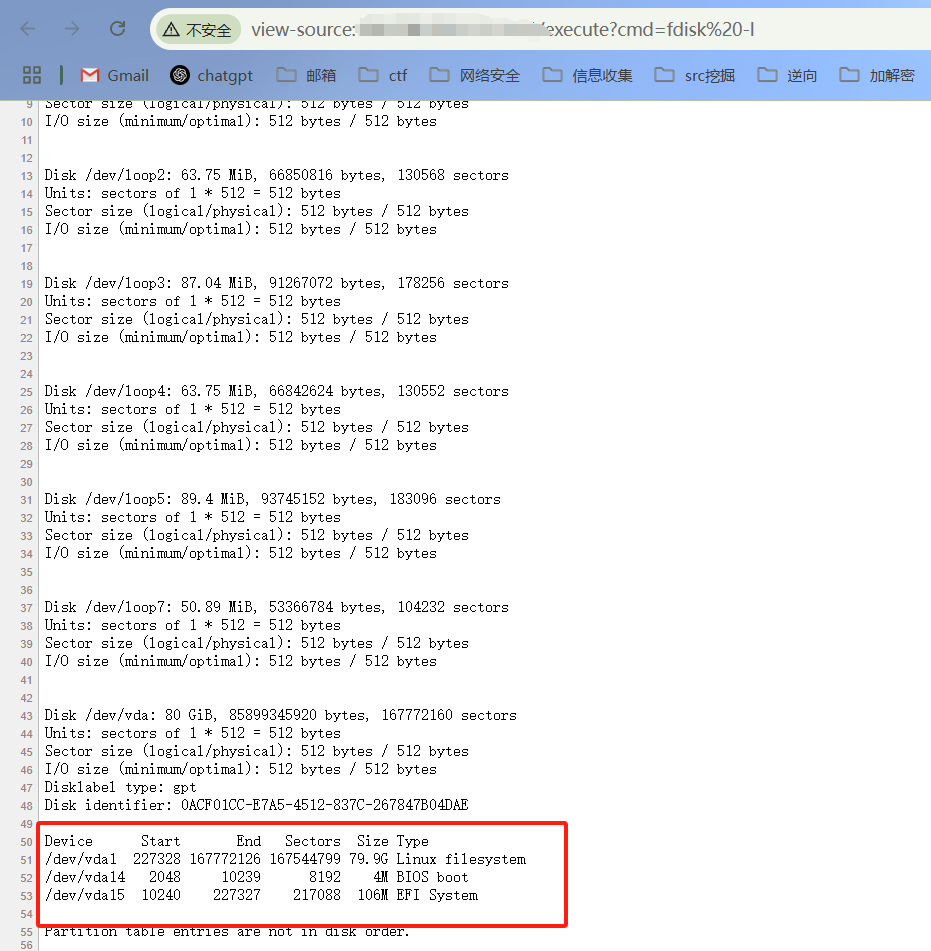
Task: Click the 'Disk /dev/loop7: 50.89 MiB' line
Action: [x=277, y=607]
